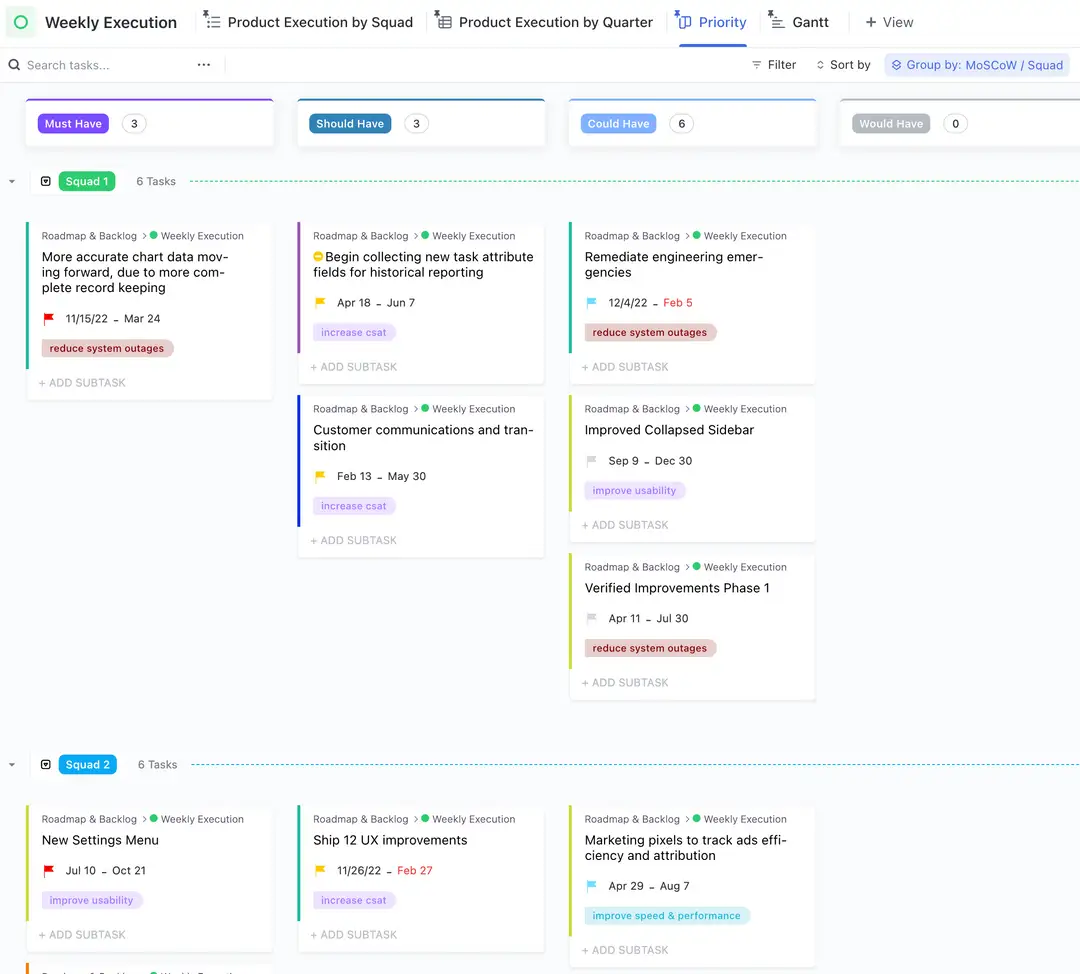Image resolution: width=1080 pixels, height=974 pixels.
Task: Open the New Settings Menu task title
Action: tap(100, 840)
